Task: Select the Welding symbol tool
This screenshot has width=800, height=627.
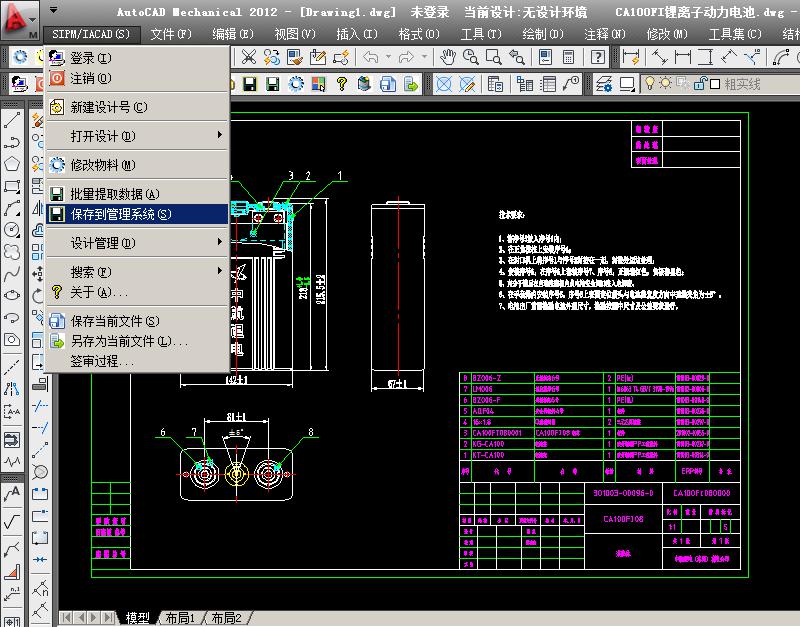Action: click(x=12, y=548)
